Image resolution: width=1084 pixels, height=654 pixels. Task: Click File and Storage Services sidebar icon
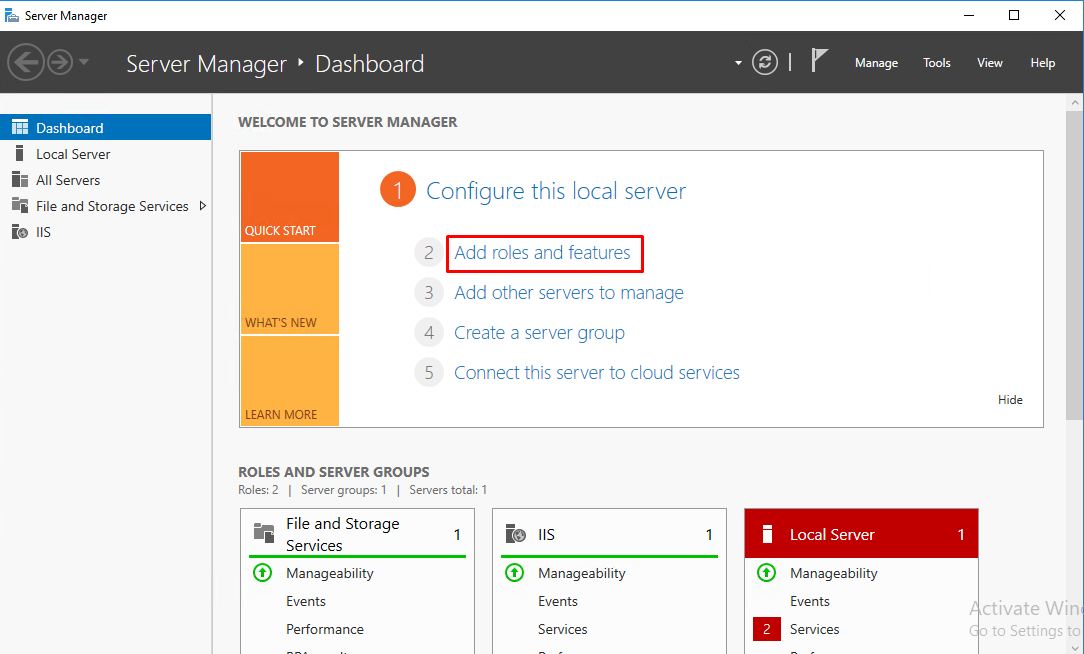point(20,206)
